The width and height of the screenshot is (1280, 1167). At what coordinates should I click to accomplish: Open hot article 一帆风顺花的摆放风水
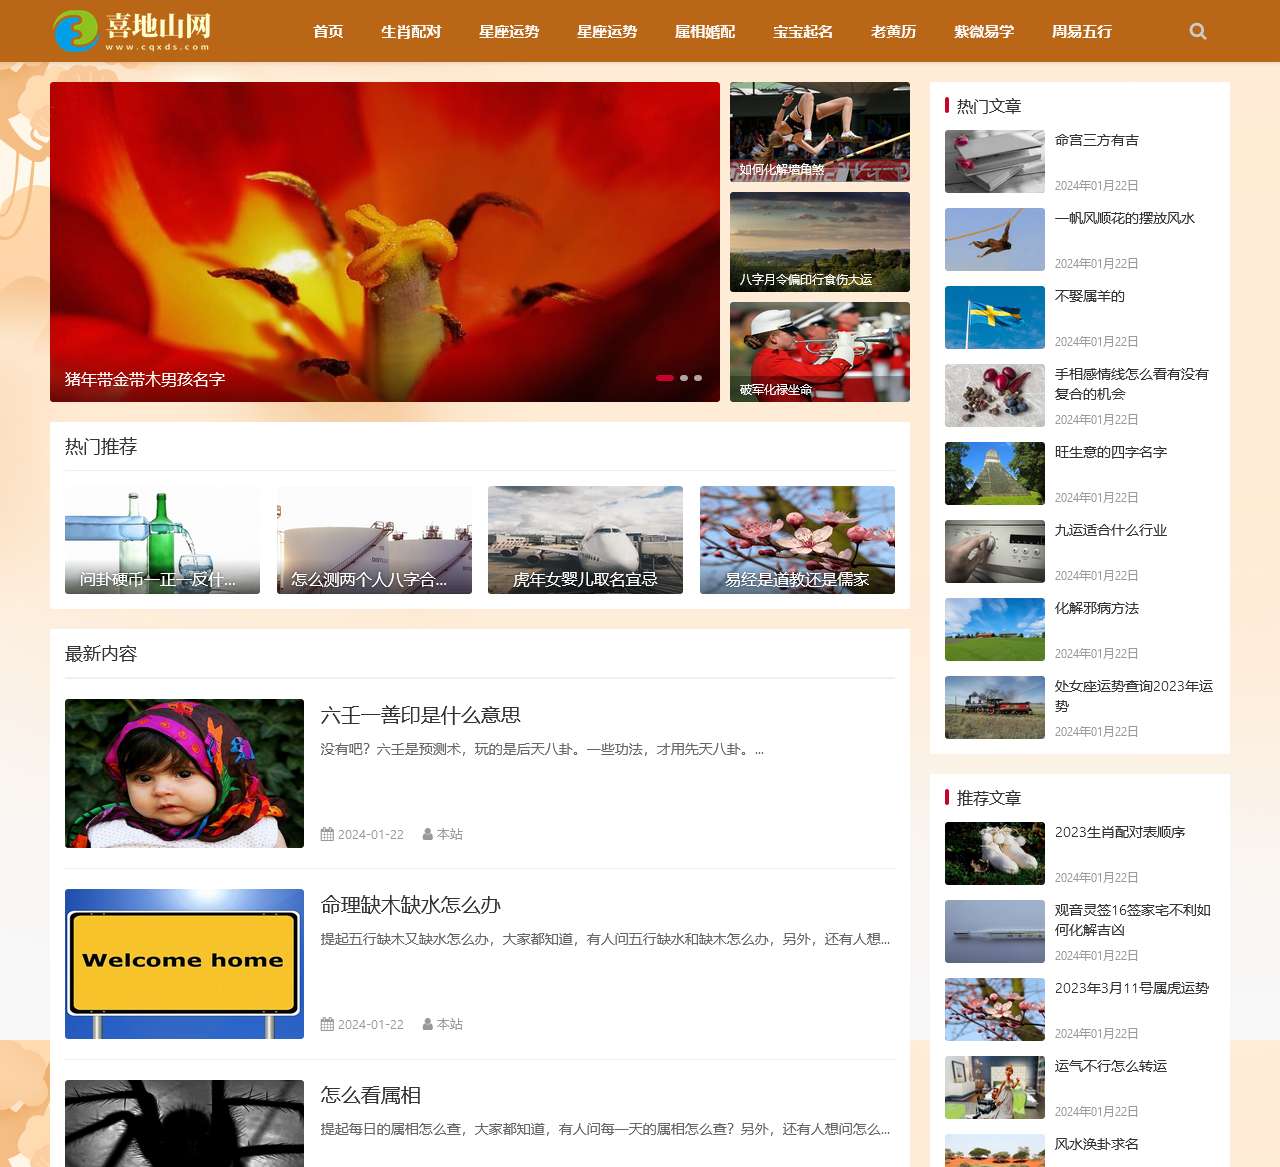[1125, 218]
